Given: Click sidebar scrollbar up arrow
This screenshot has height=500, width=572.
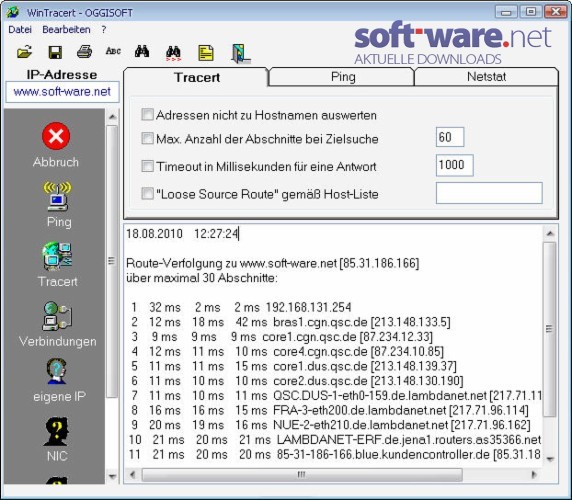Looking at the screenshot, I should click(x=112, y=117).
